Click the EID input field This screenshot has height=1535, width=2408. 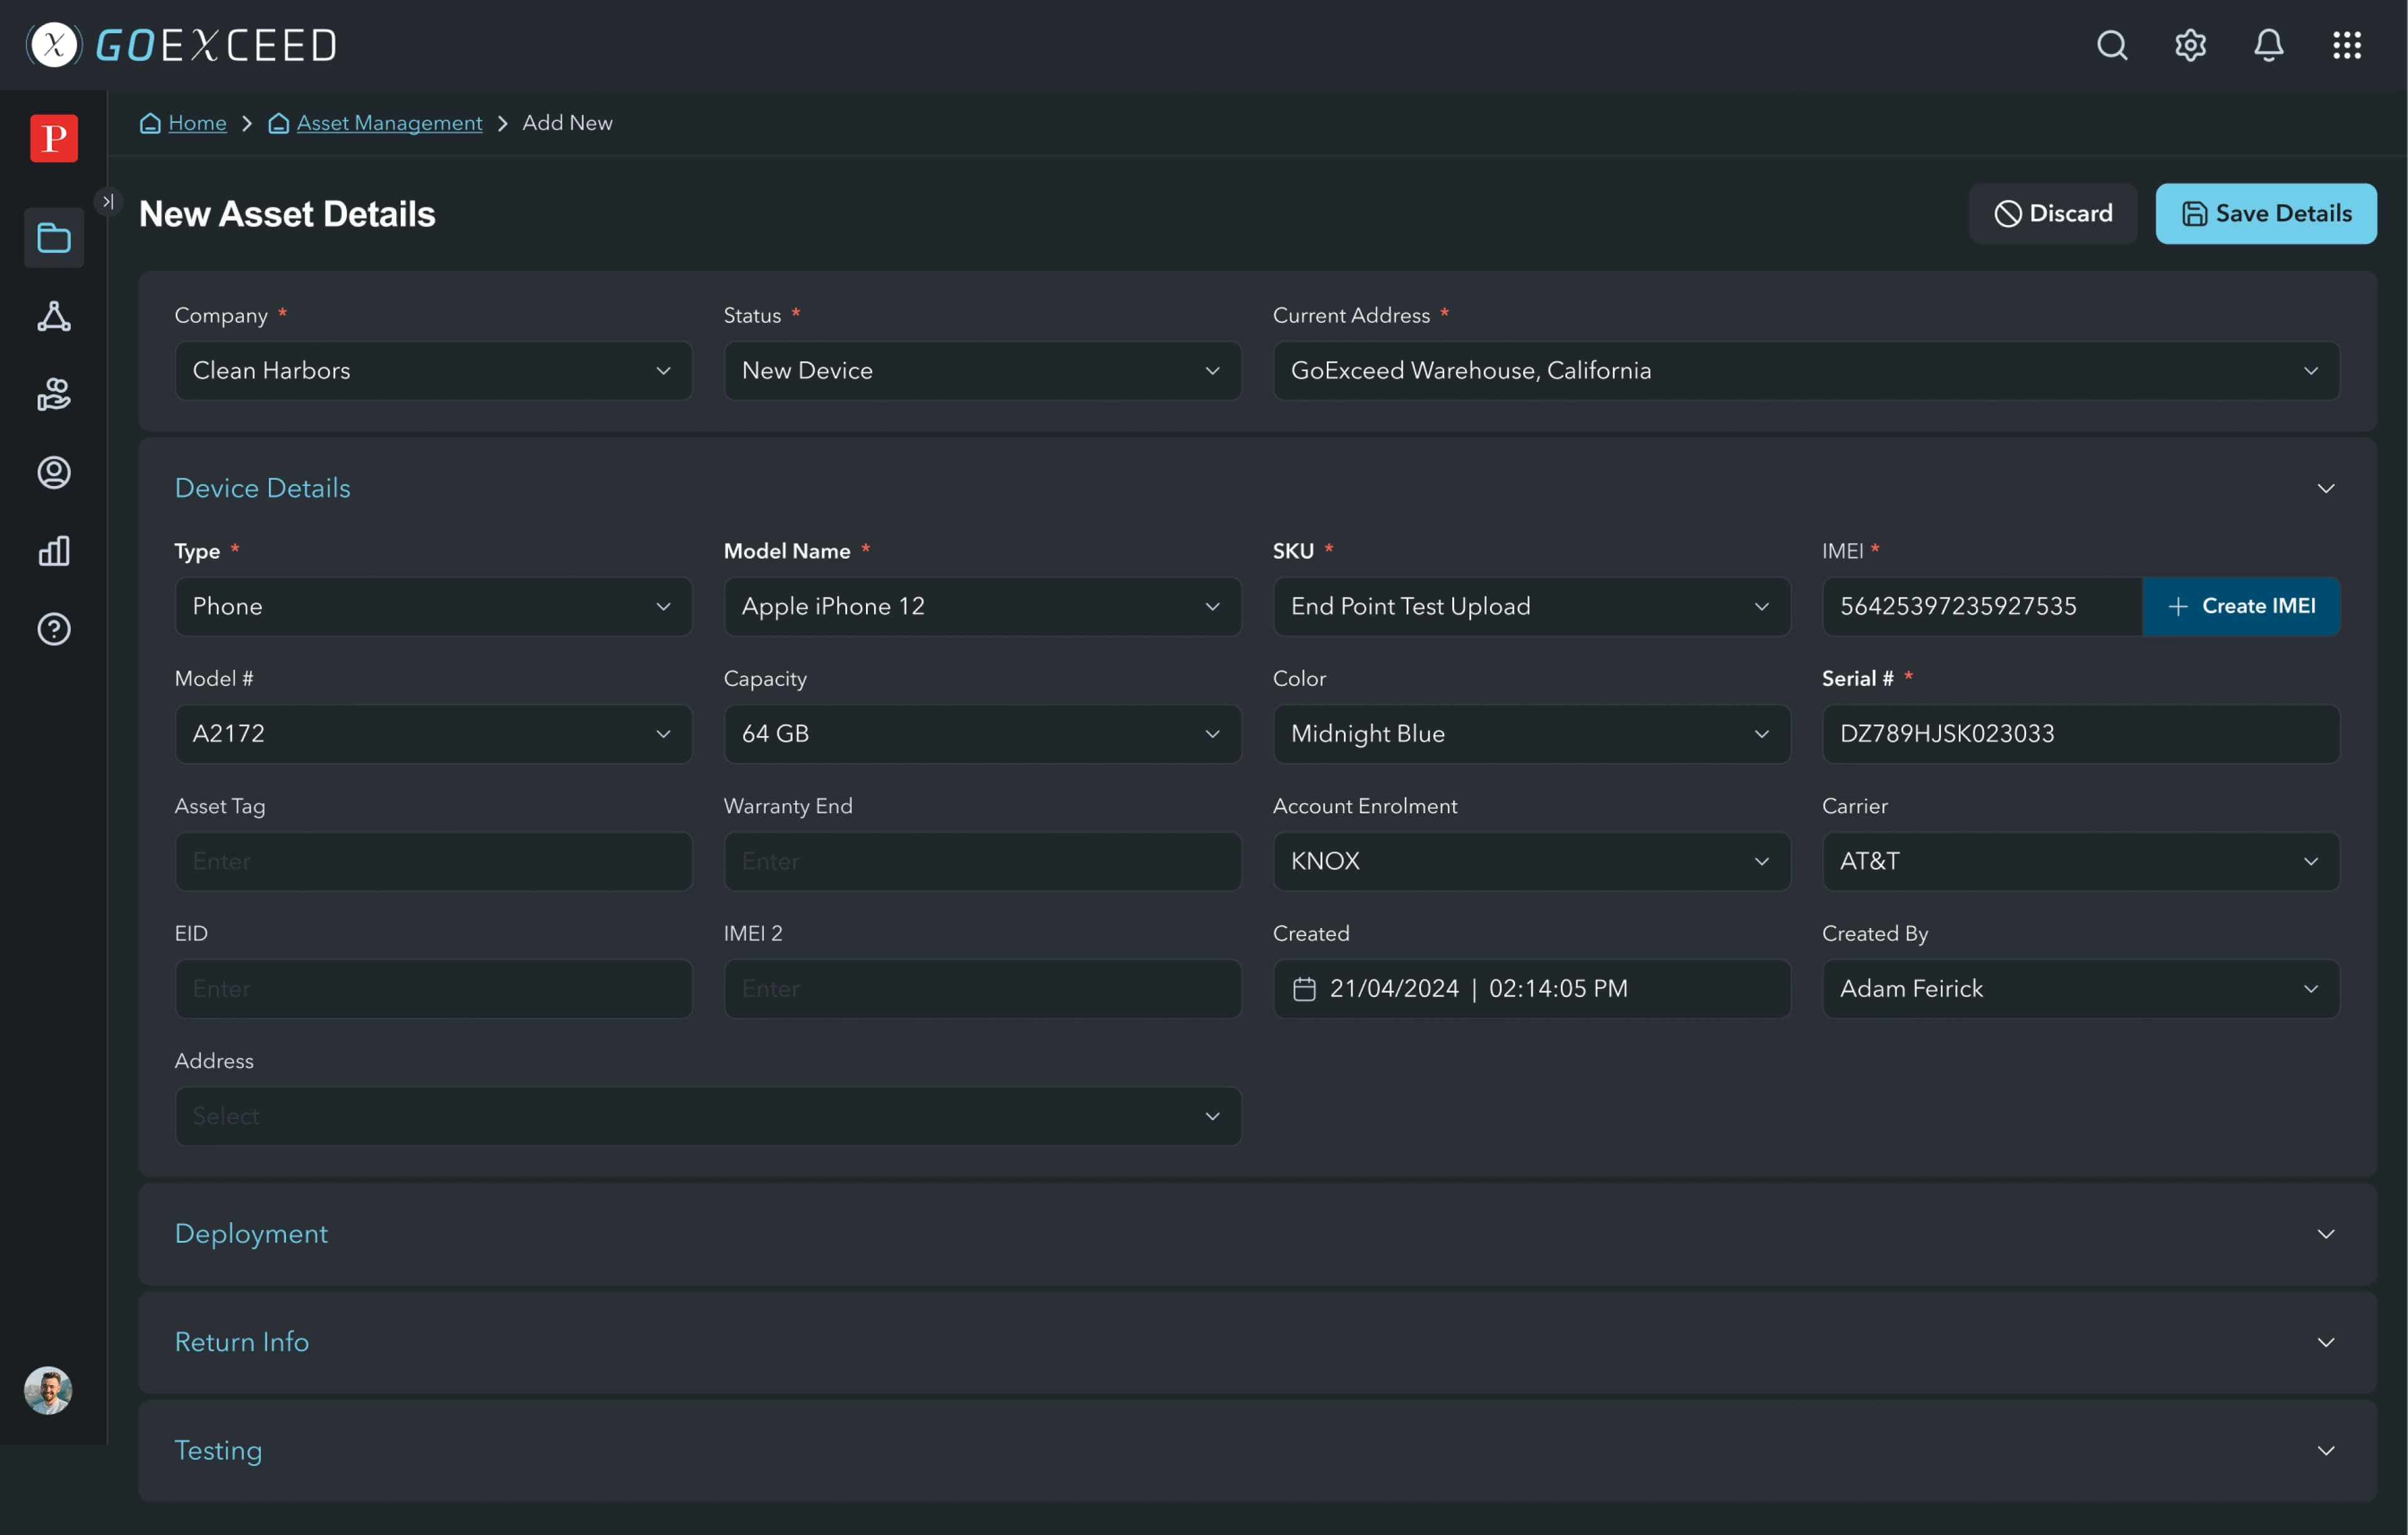(433, 989)
